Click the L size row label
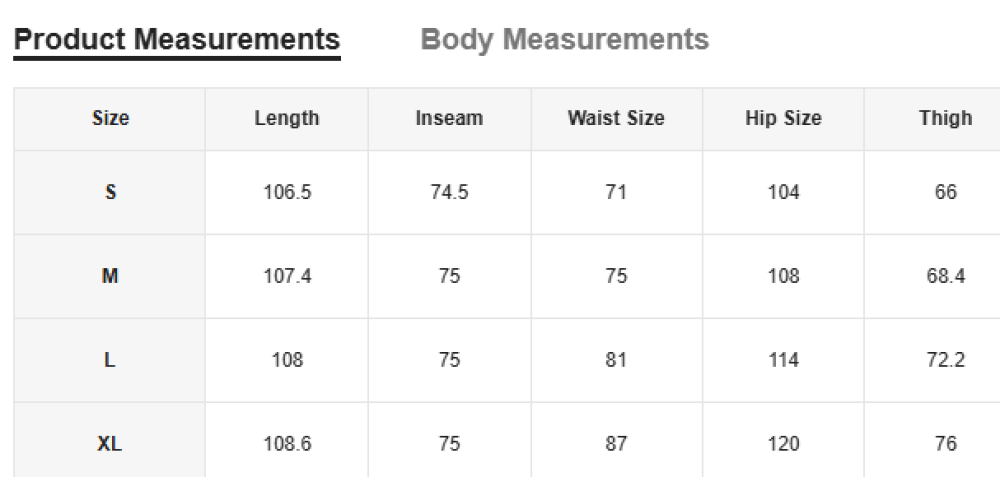The image size is (1000, 477). coord(110,360)
